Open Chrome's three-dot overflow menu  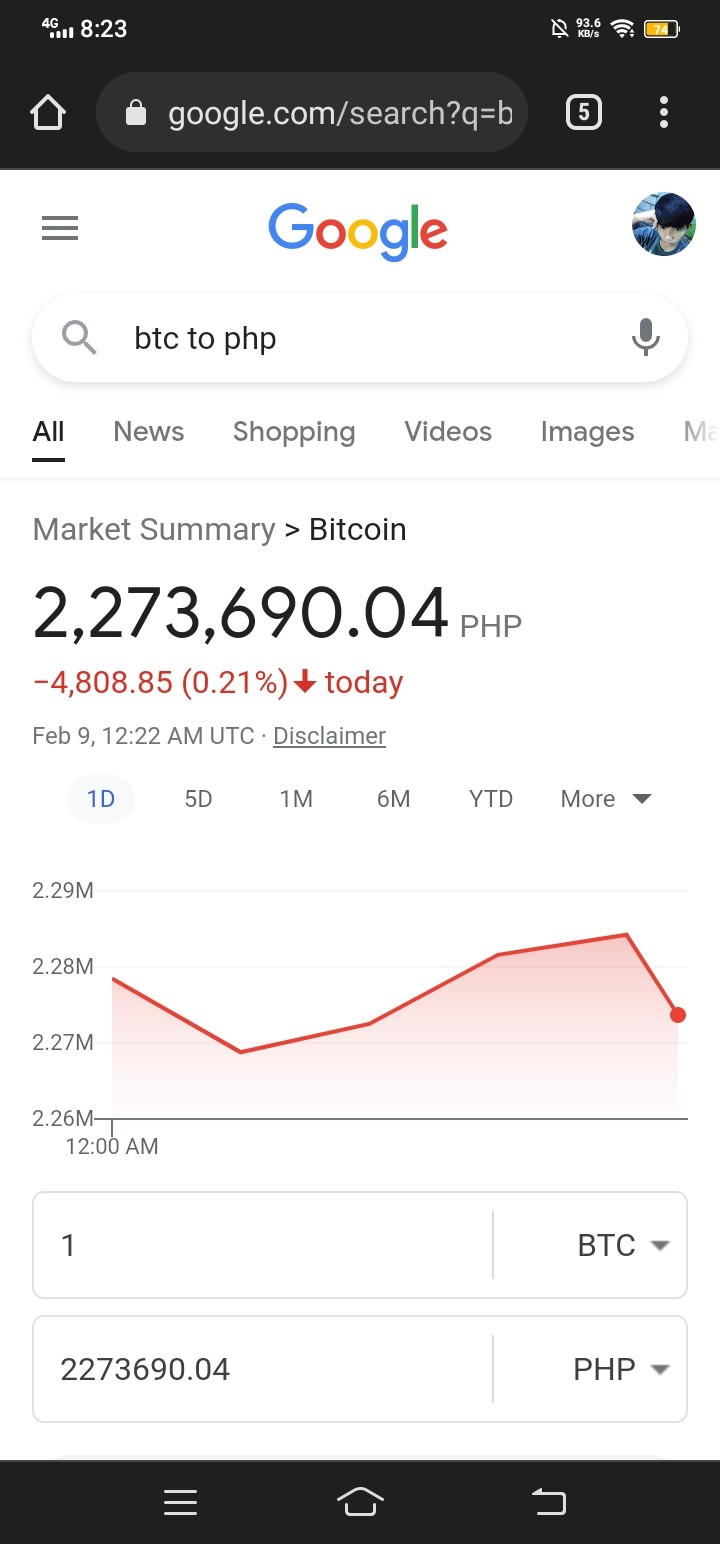[x=664, y=112]
